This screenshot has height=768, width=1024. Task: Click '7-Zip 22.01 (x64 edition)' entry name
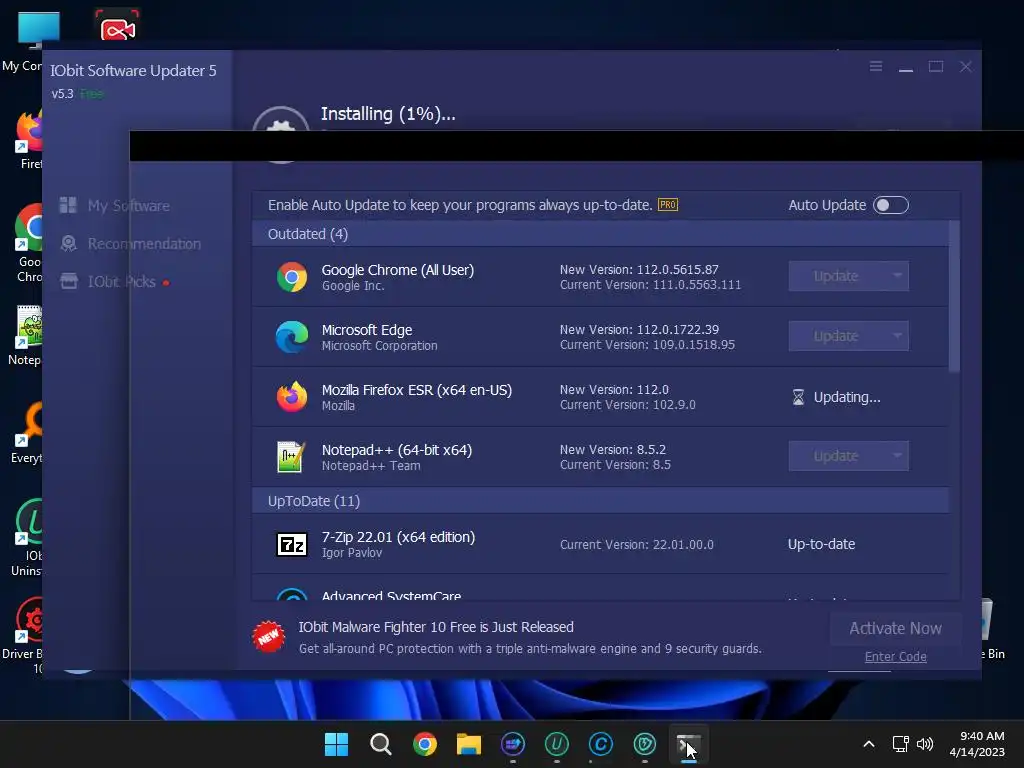[x=398, y=537]
